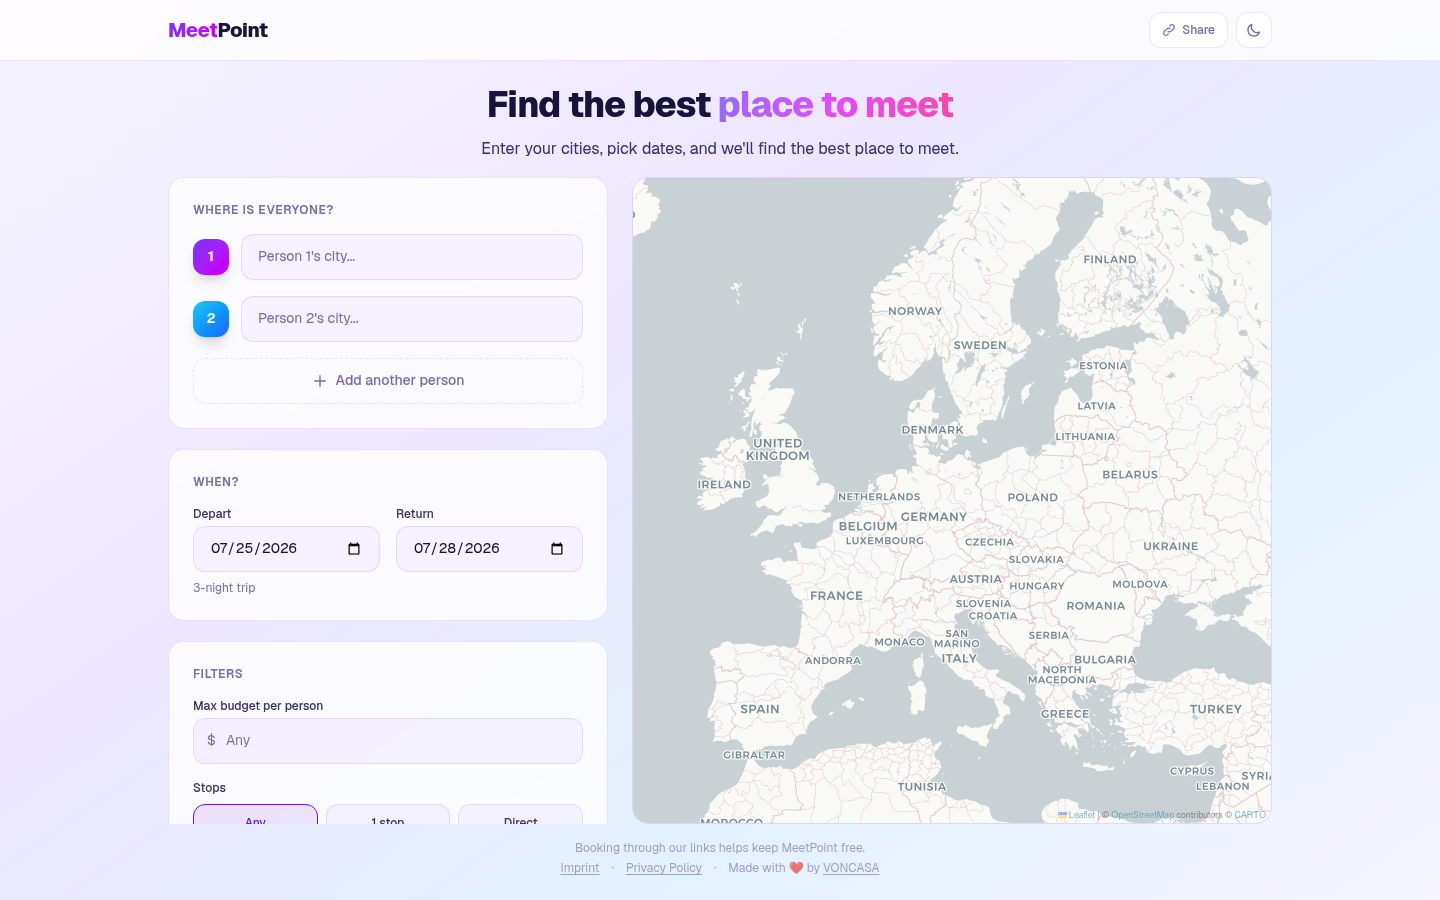Click GERMANY label on the map
This screenshot has width=1440, height=900.
coord(934,517)
